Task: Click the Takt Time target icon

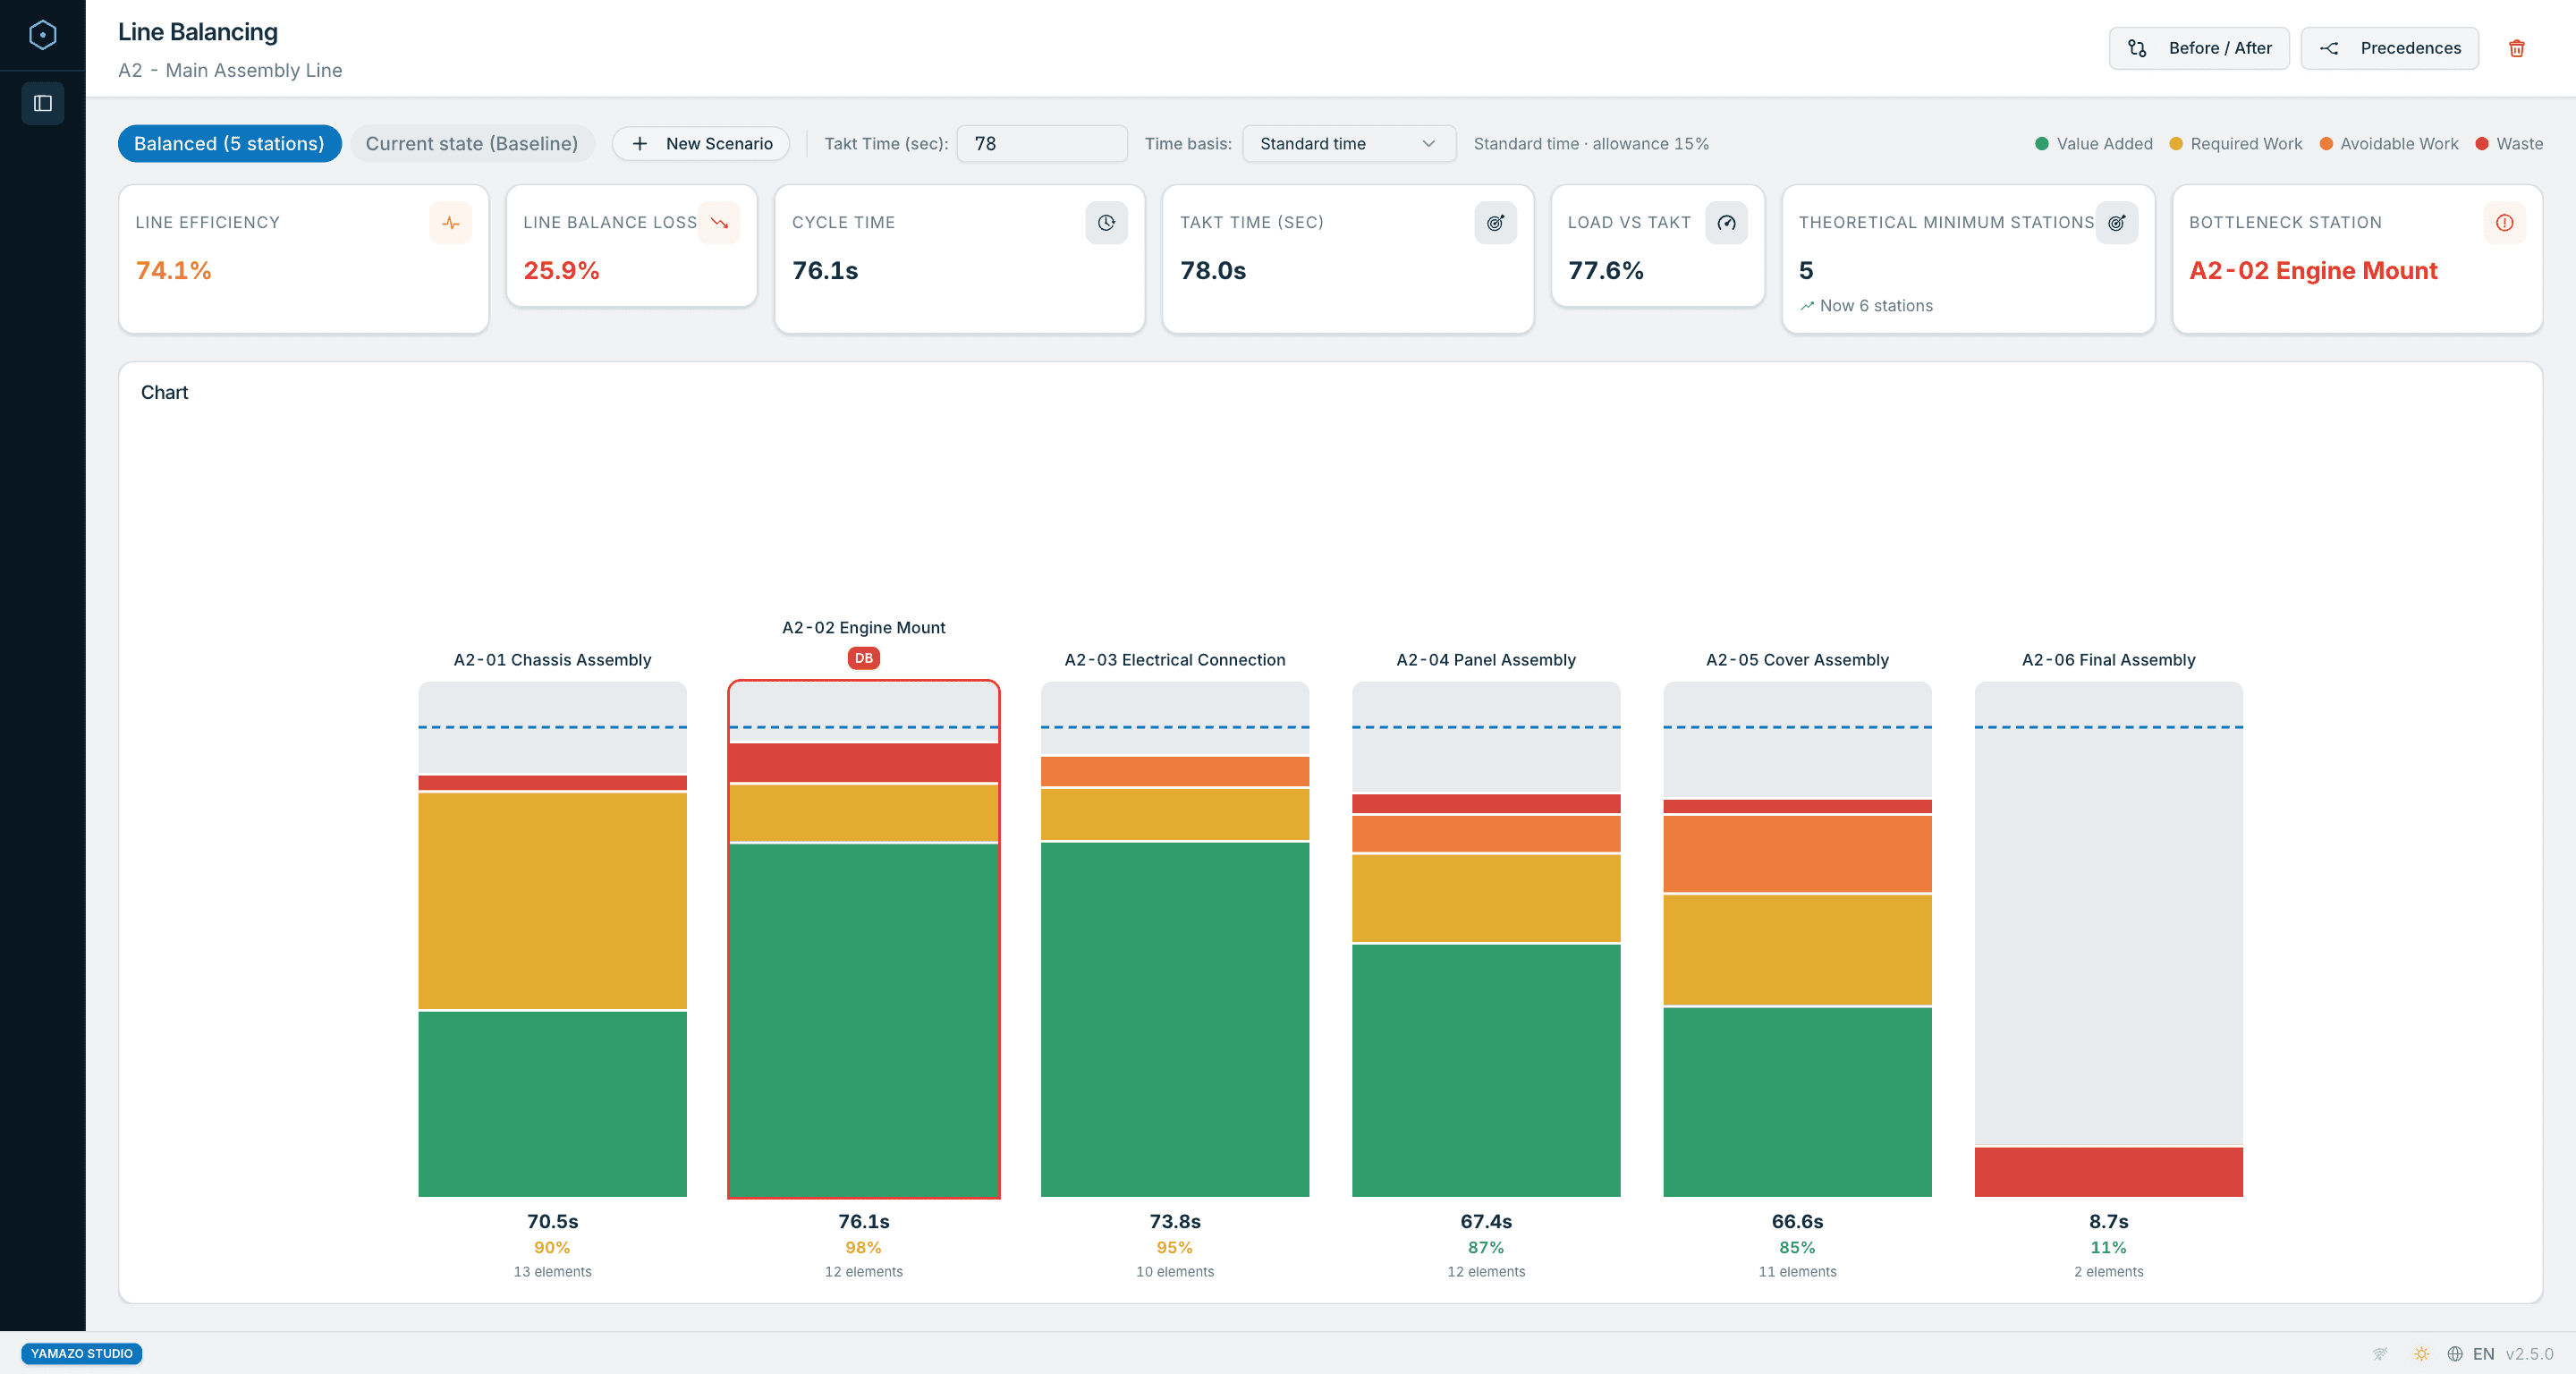Action: pos(1495,223)
